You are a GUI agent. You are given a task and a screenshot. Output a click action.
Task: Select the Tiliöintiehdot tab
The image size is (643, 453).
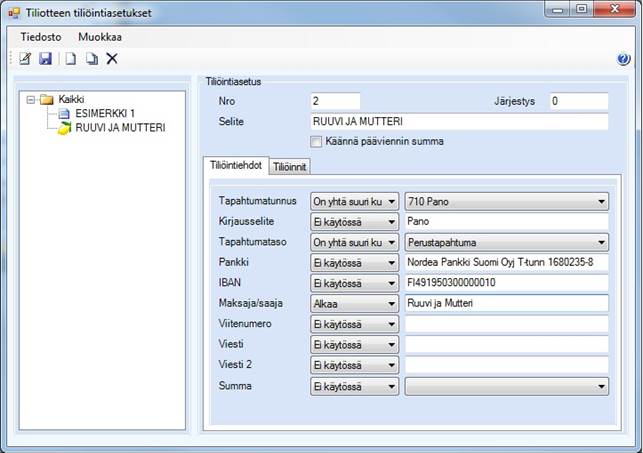[234, 165]
